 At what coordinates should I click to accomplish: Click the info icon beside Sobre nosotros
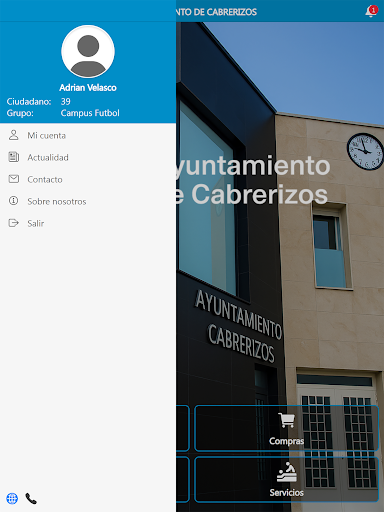[x=13, y=201]
